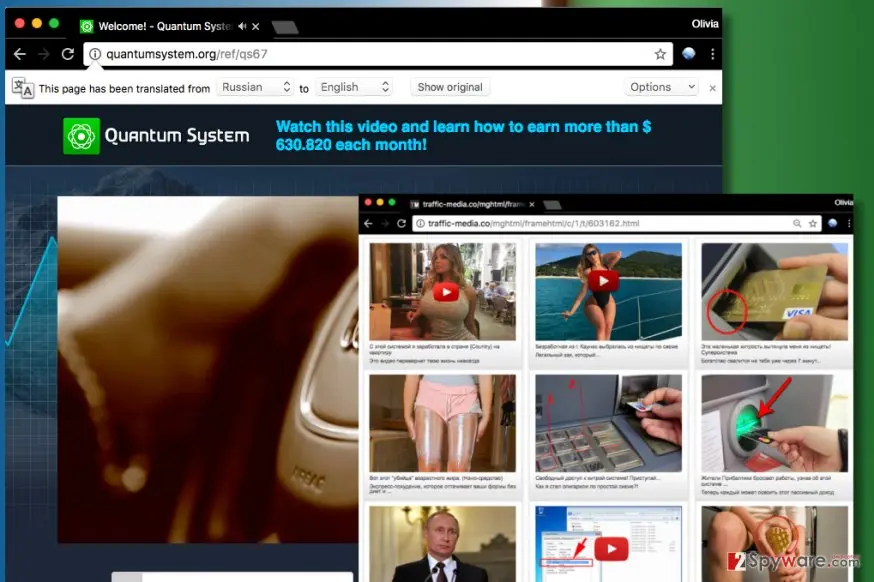Click the Quantum System brand name

pos(177,135)
